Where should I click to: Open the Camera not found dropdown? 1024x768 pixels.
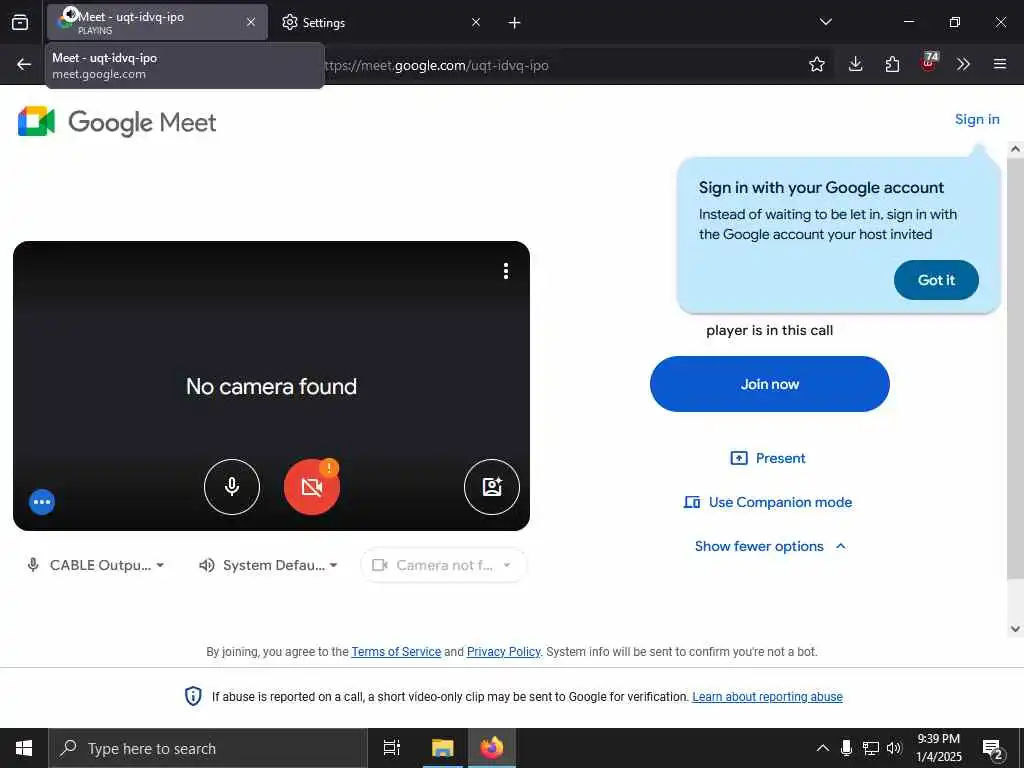click(443, 566)
